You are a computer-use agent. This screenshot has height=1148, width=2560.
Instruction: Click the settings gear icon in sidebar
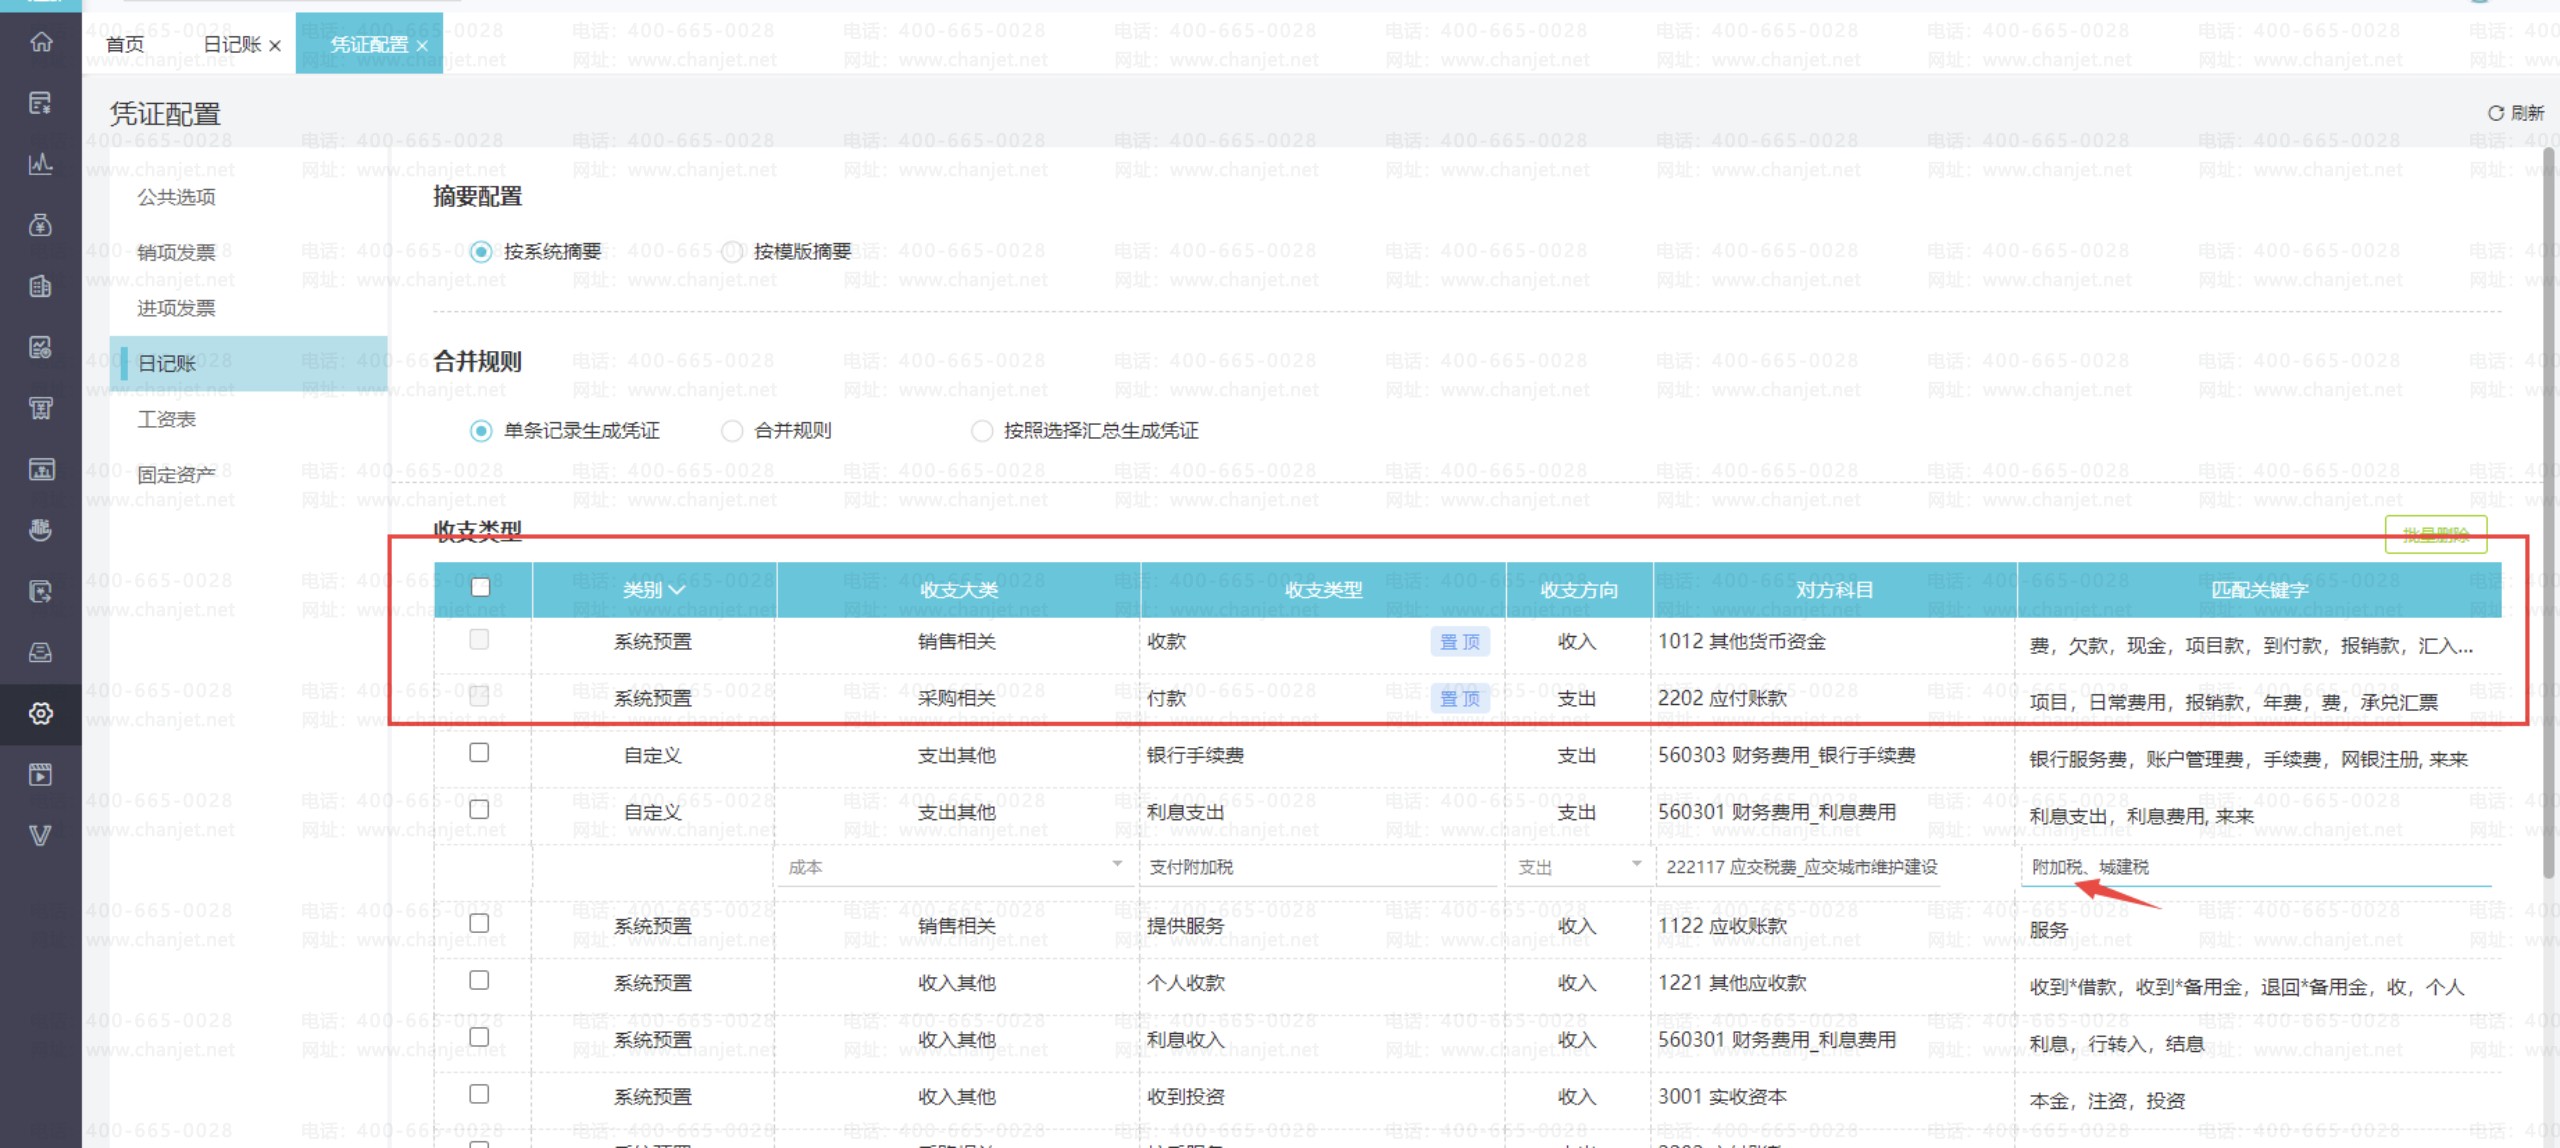41,713
